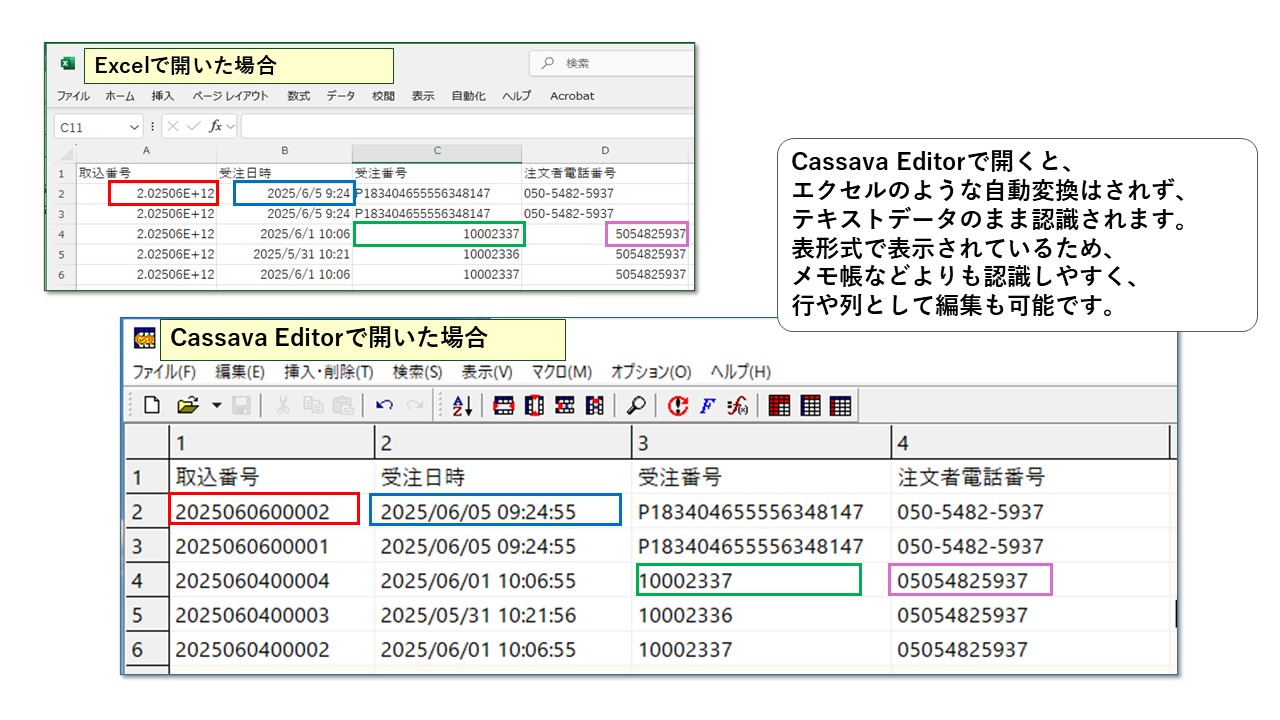Open the ファイル tab in Excel
Image resolution: width=1280 pixels, height=720 pixels.
[x=73, y=96]
